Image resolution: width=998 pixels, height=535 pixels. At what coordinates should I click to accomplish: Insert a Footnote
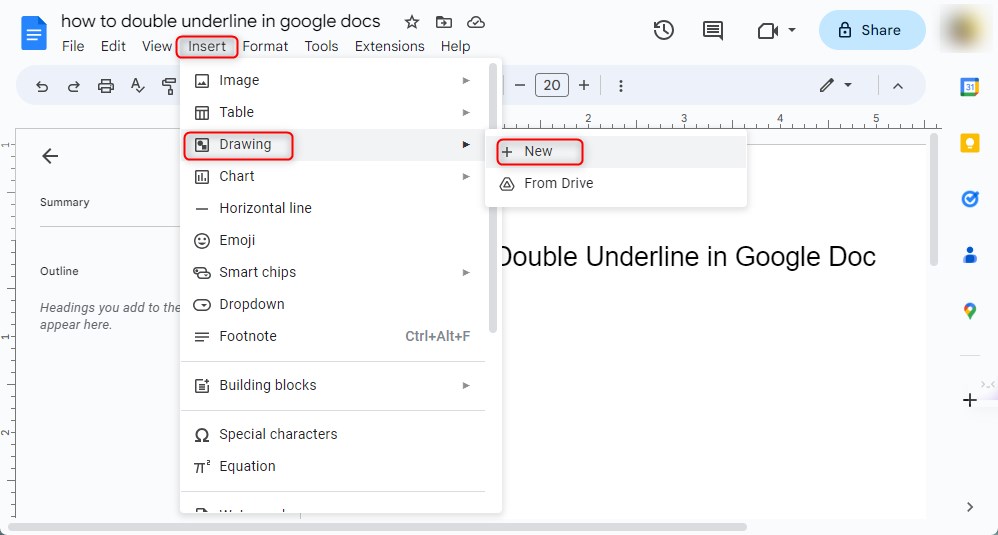(x=333, y=337)
